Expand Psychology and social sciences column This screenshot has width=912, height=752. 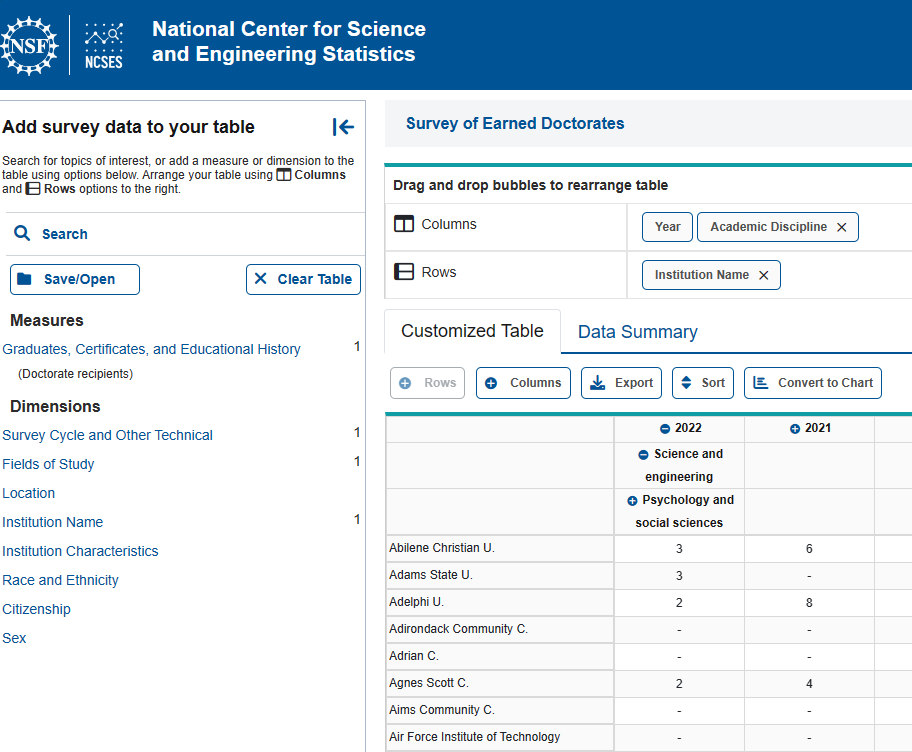click(632, 500)
